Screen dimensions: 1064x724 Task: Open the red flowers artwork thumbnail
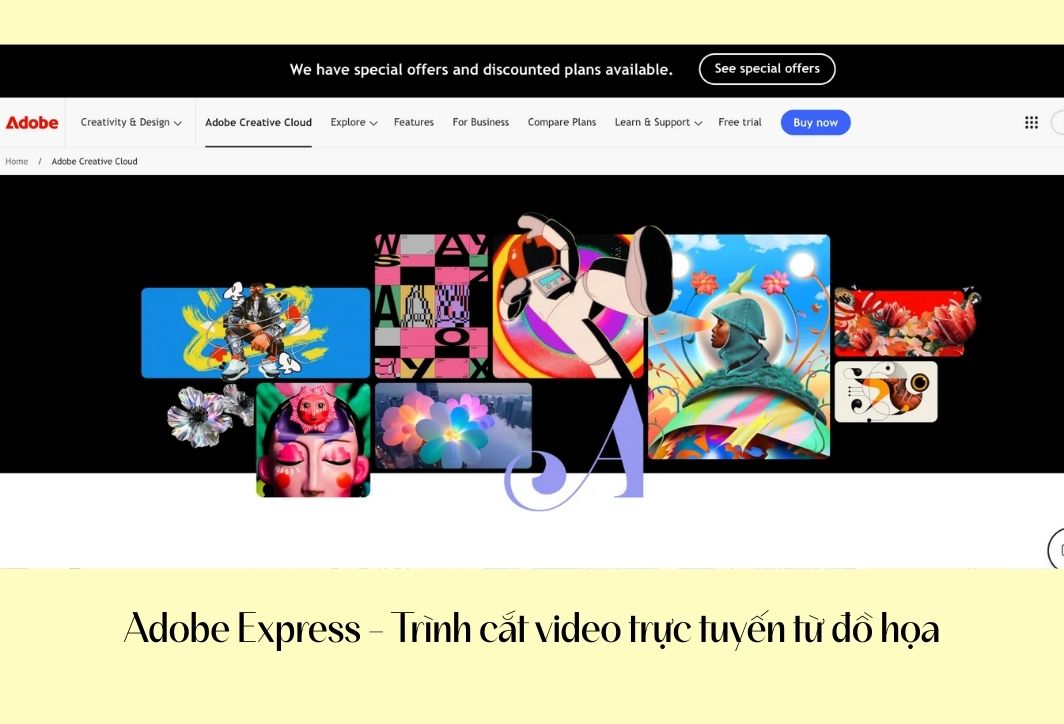(x=907, y=322)
